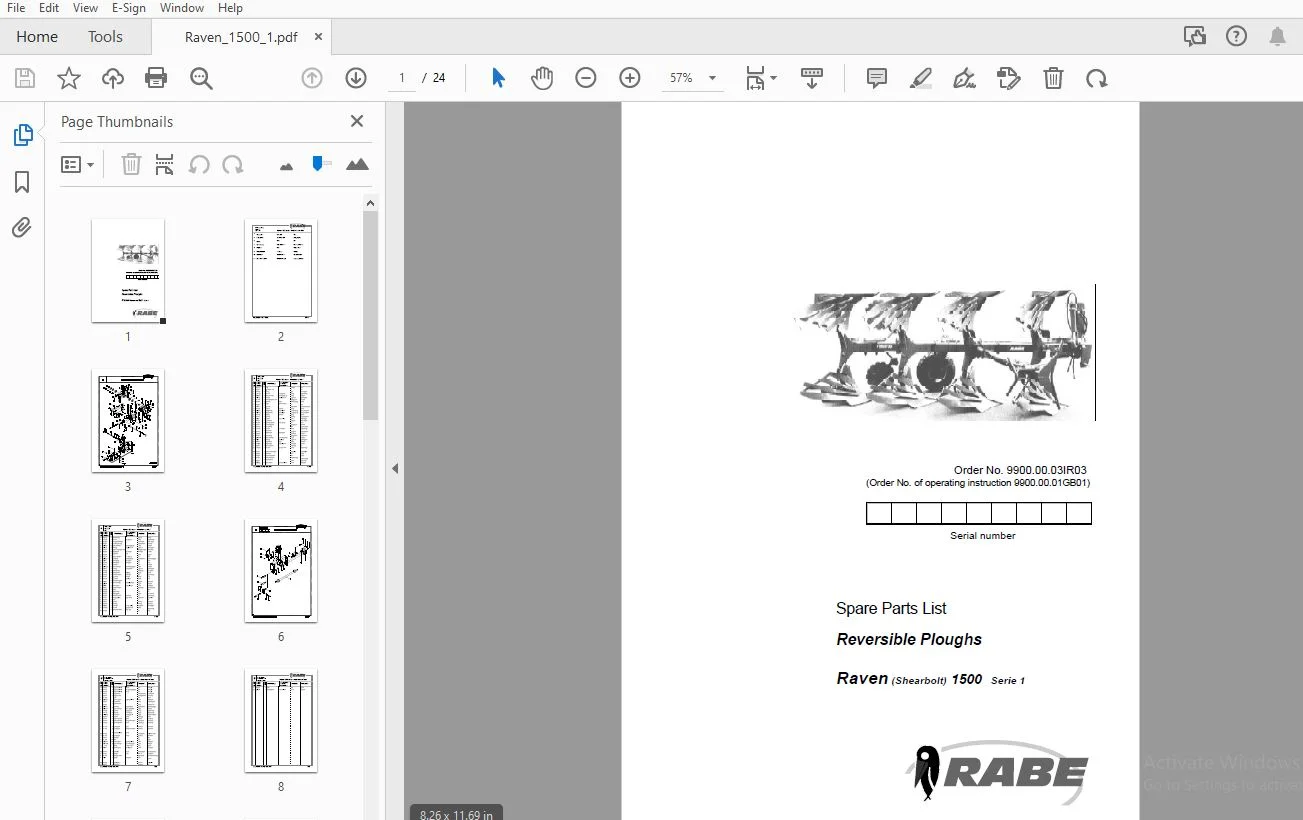The height and width of the screenshot is (820, 1303).
Task: Open the thumbnails options menu dropdown
Action: 78,165
